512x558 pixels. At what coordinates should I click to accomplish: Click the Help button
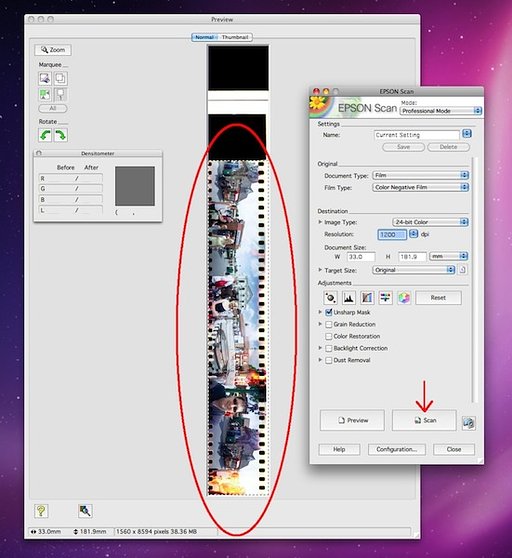pos(339,449)
